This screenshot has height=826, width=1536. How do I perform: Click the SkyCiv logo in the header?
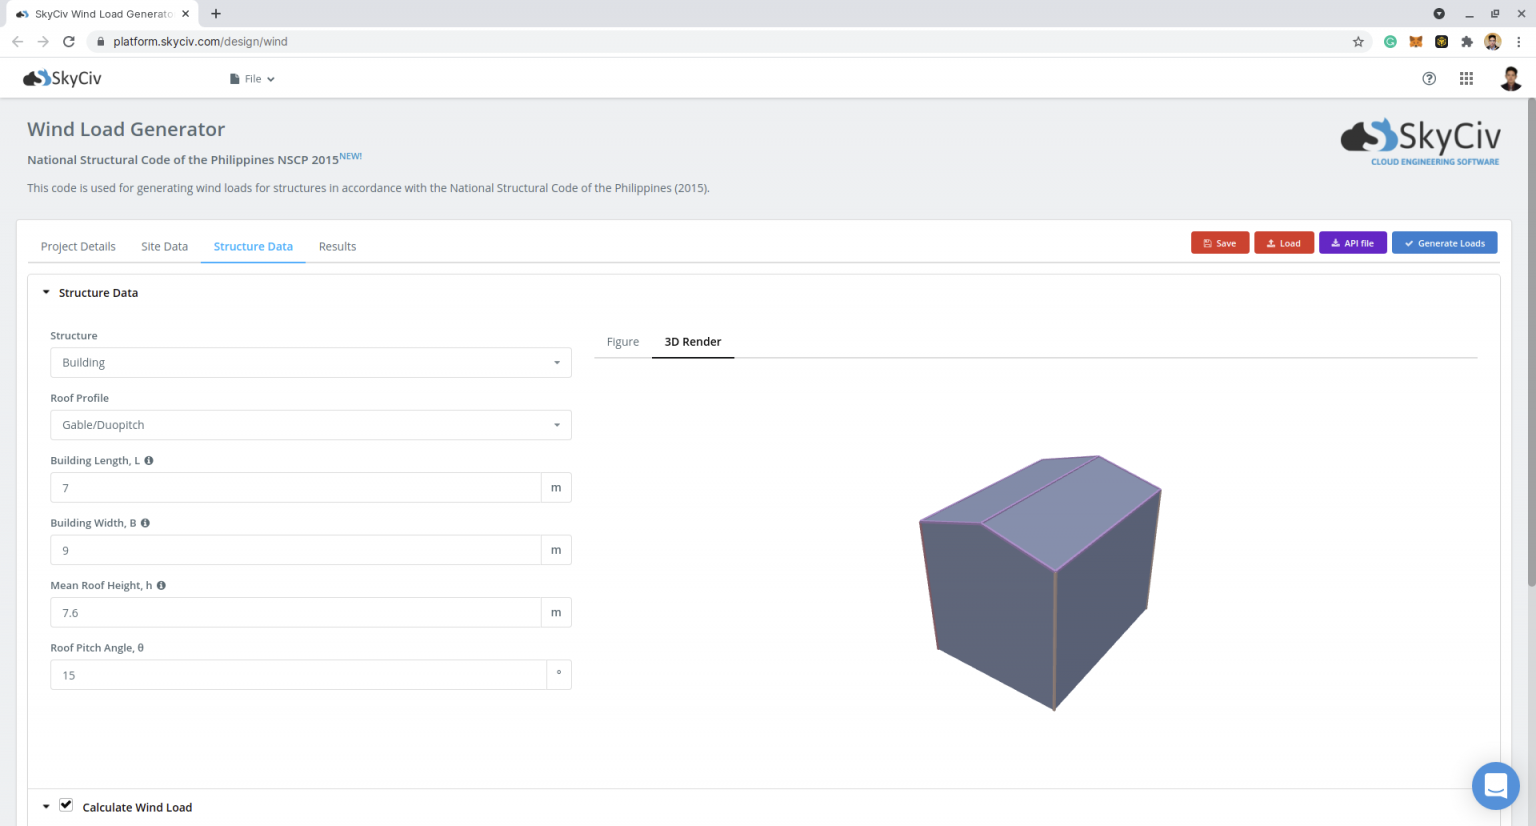(x=62, y=78)
